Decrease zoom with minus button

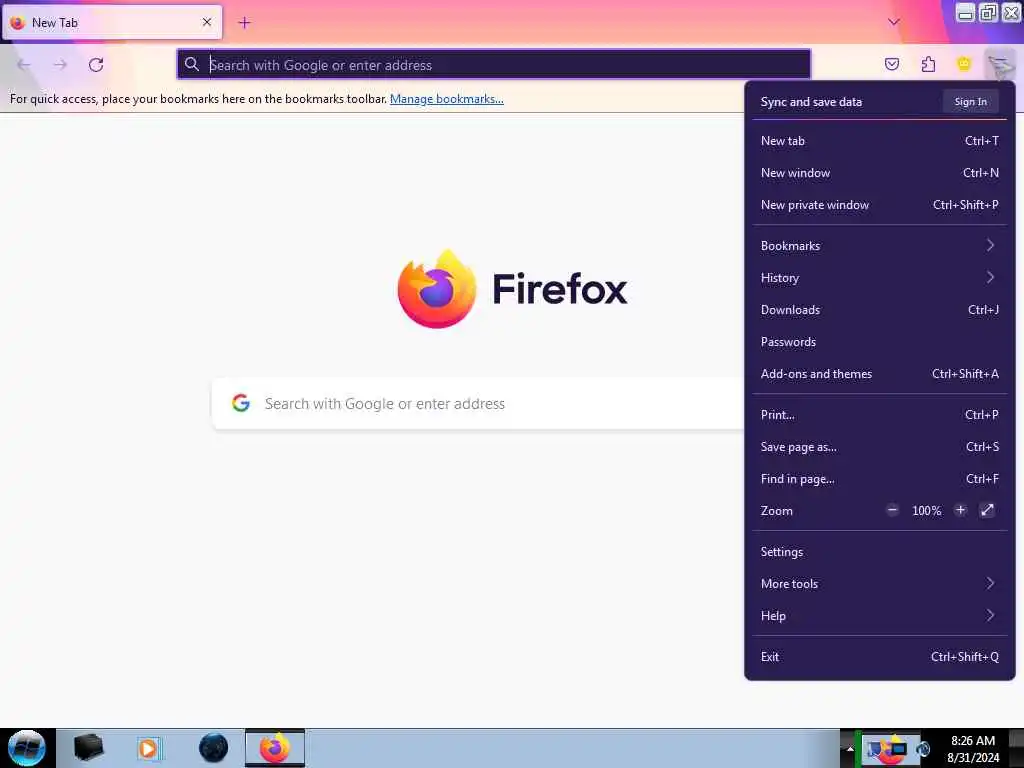(x=893, y=510)
